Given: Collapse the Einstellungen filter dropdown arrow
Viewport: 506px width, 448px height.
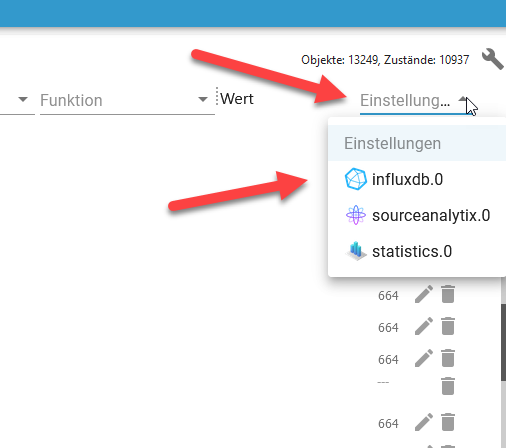Looking at the screenshot, I should [463, 99].
